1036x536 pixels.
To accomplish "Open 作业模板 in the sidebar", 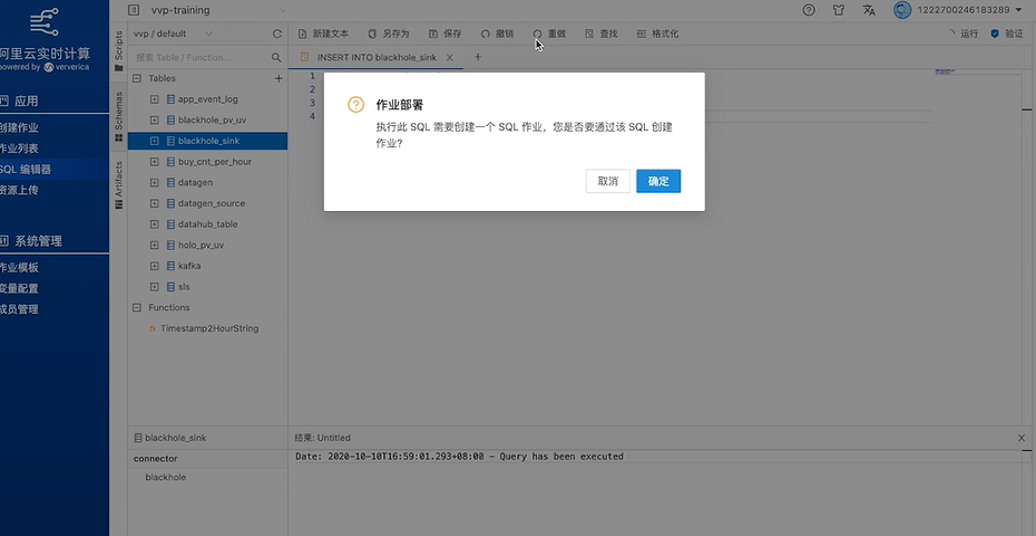I will (19, 268).
